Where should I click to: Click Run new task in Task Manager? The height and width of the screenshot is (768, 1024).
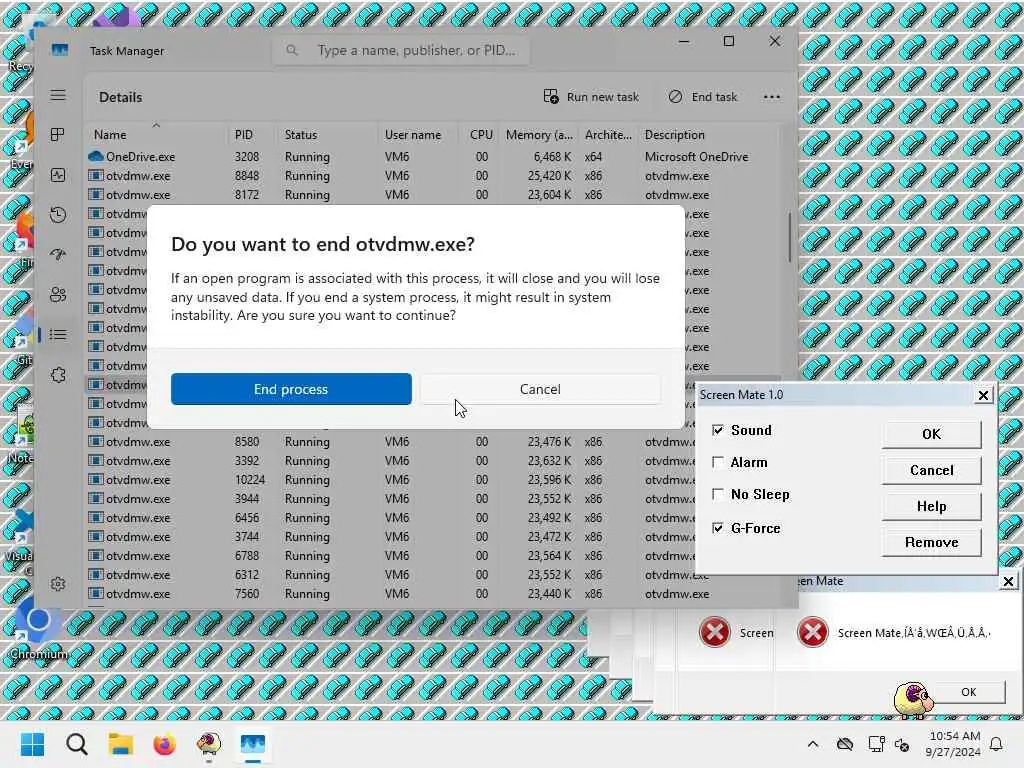(591, 97)
